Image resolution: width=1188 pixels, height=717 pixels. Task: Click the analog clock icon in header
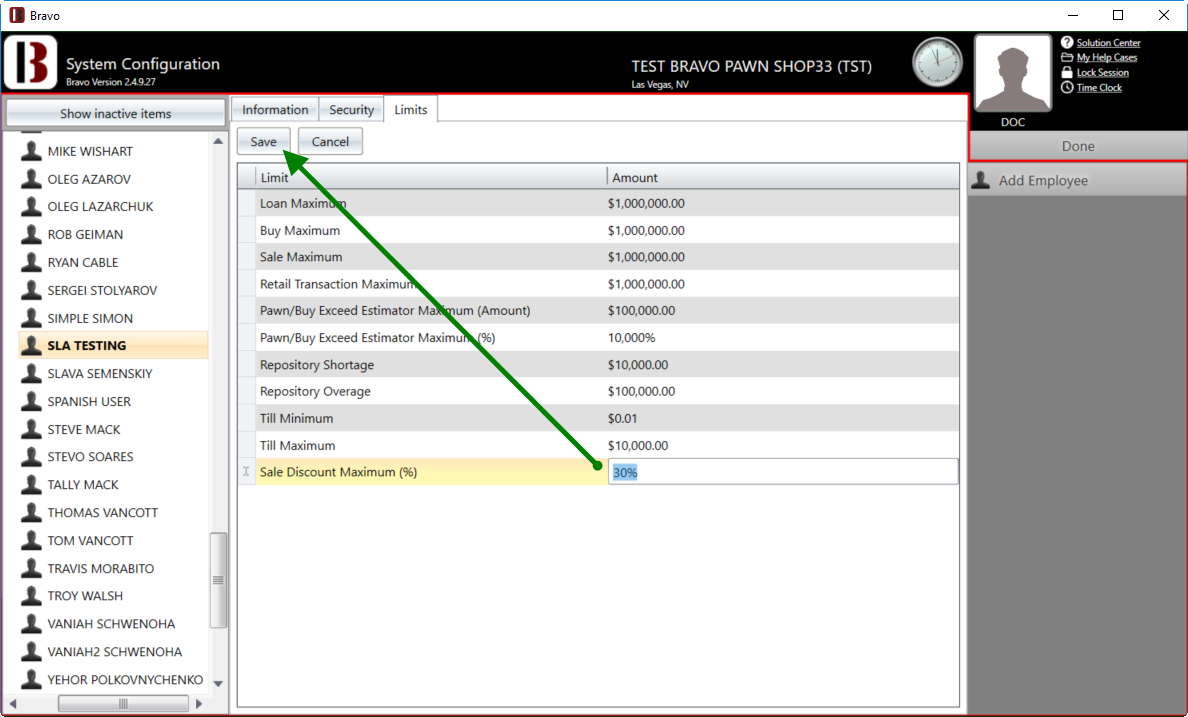(x=937, y=62)
